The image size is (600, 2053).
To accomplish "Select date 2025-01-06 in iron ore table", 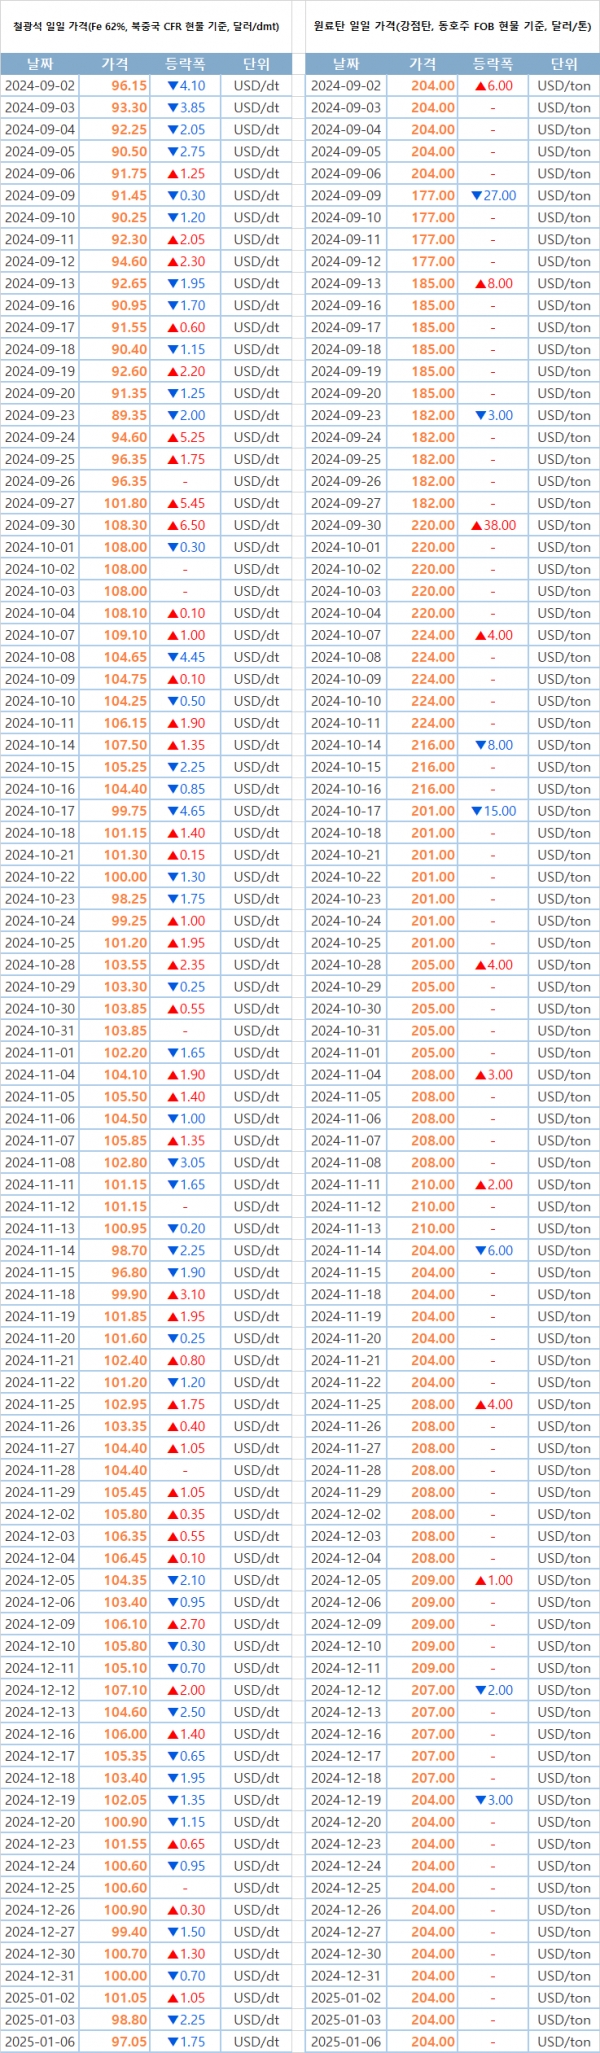I will 40,2042.
